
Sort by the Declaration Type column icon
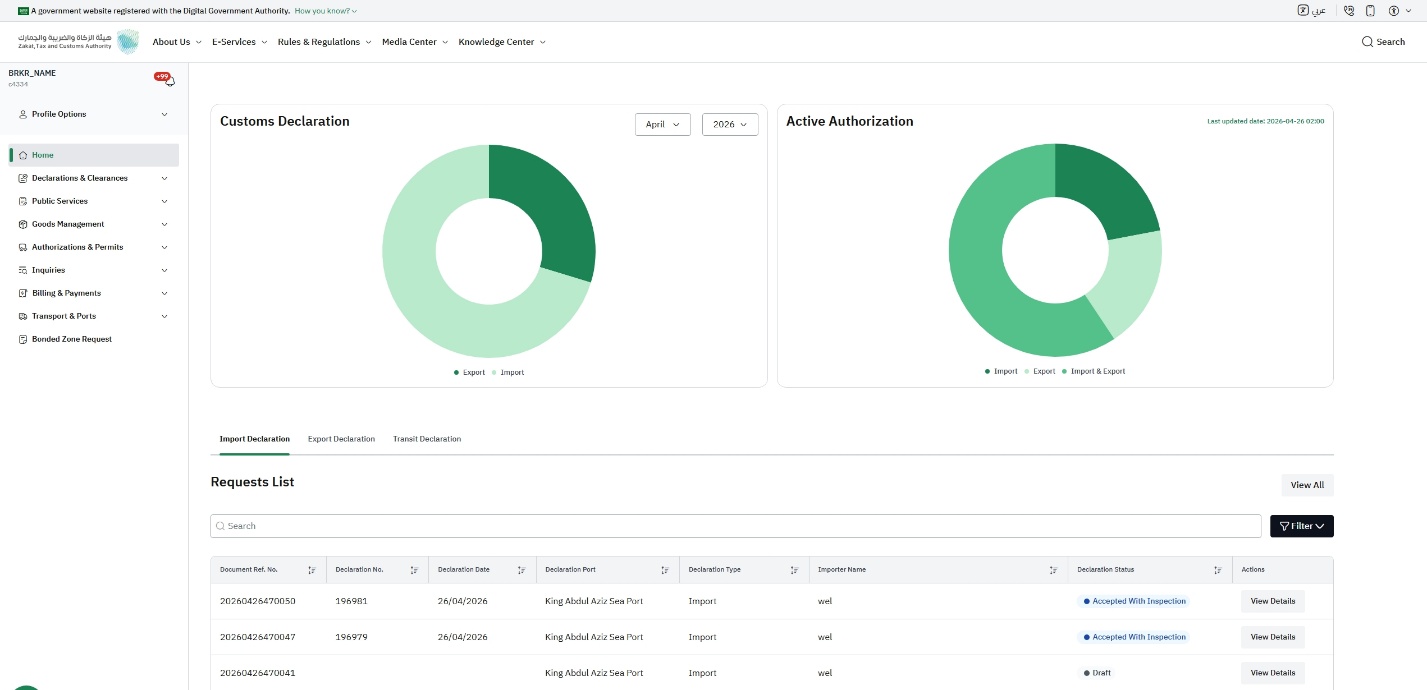(x=794, y=570)
